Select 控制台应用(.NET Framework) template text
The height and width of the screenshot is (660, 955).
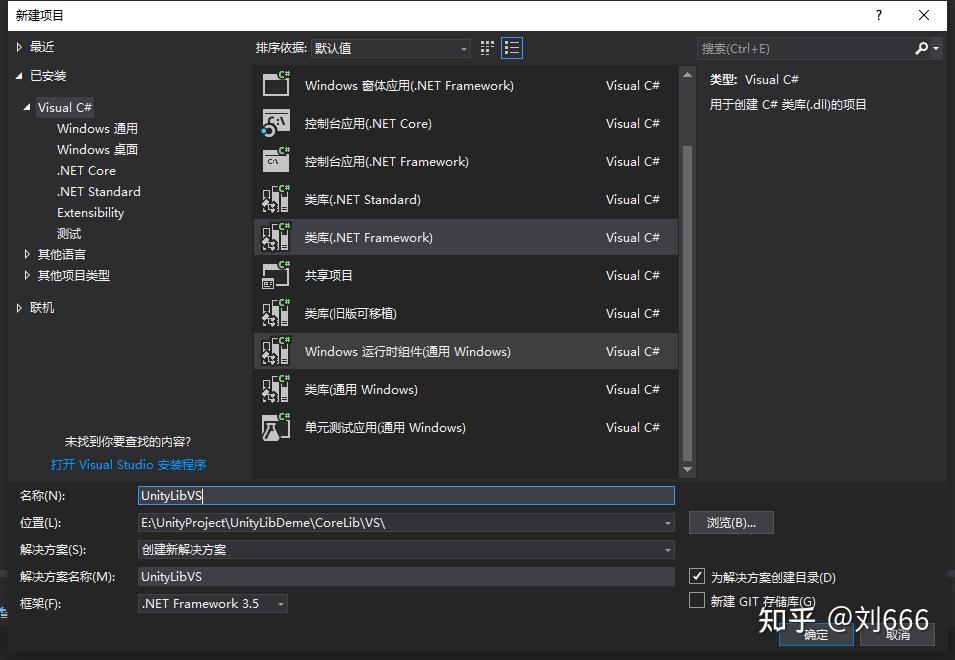(x=387, y=161)
